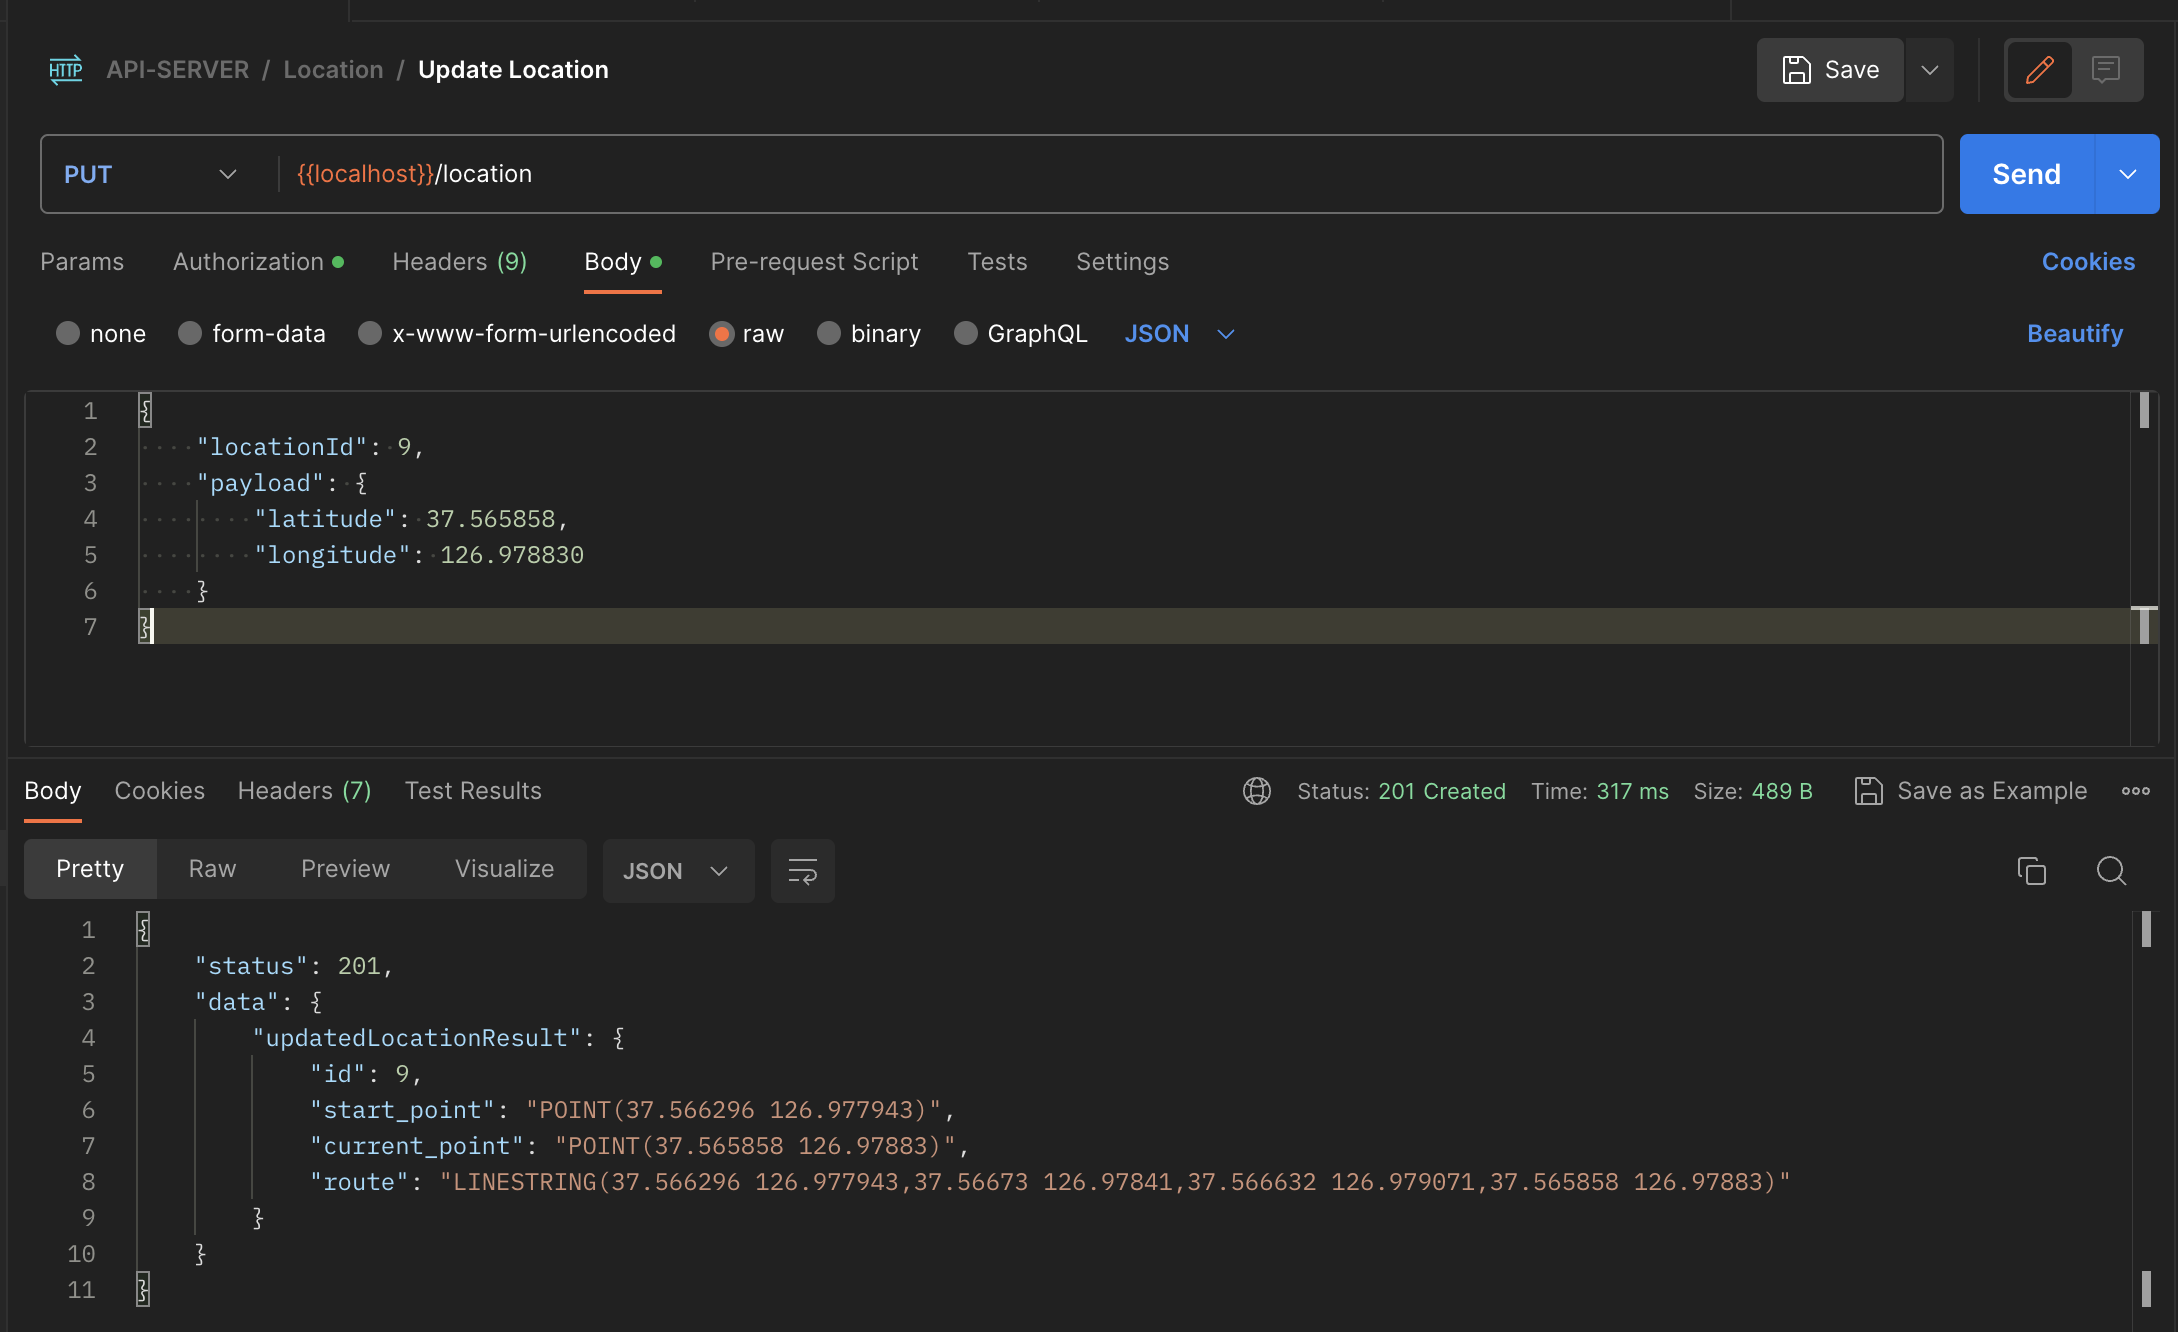Screen dimensions: 2178x1332
Task: Click the locationId value in request body
Action: [x=404, y=447]
